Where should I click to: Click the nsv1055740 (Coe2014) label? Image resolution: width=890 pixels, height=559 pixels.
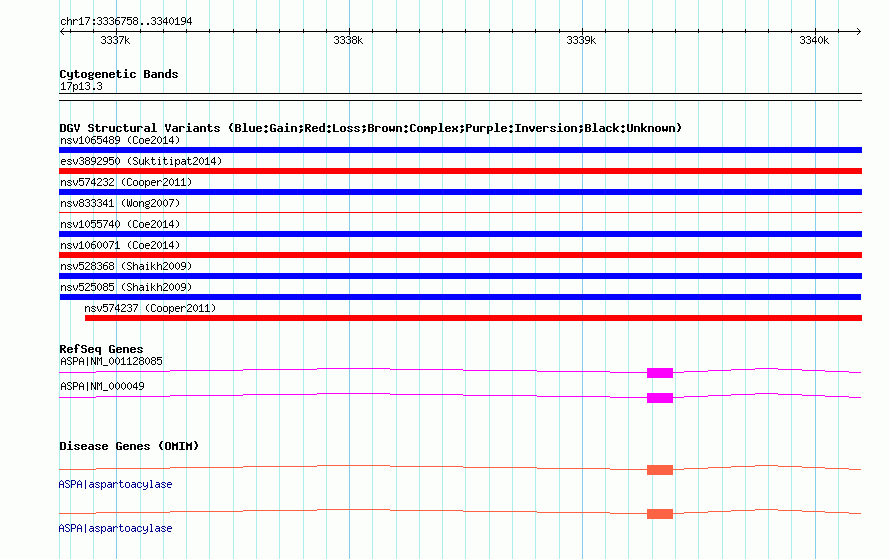(x=120, y=224)
